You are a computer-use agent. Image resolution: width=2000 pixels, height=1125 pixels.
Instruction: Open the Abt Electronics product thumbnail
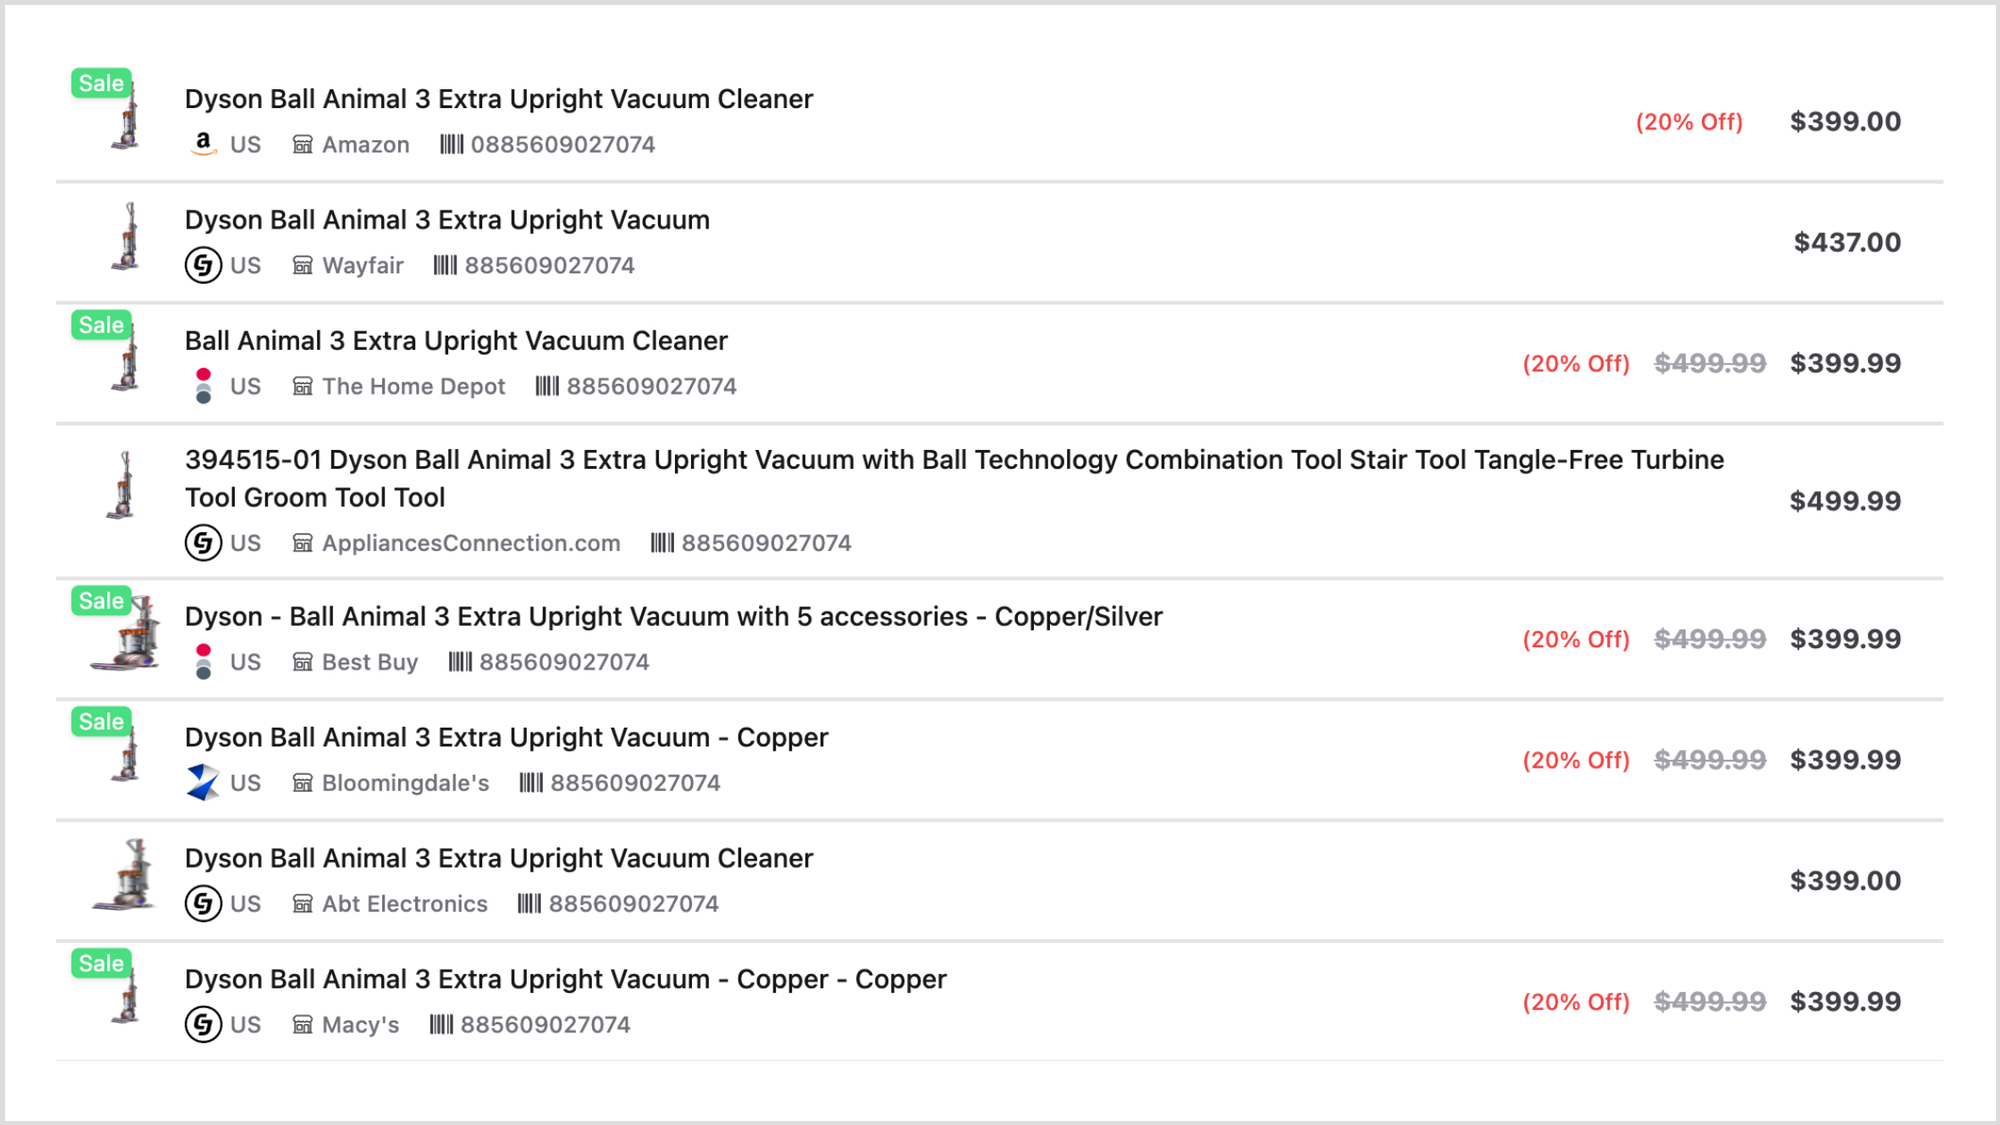125,875
